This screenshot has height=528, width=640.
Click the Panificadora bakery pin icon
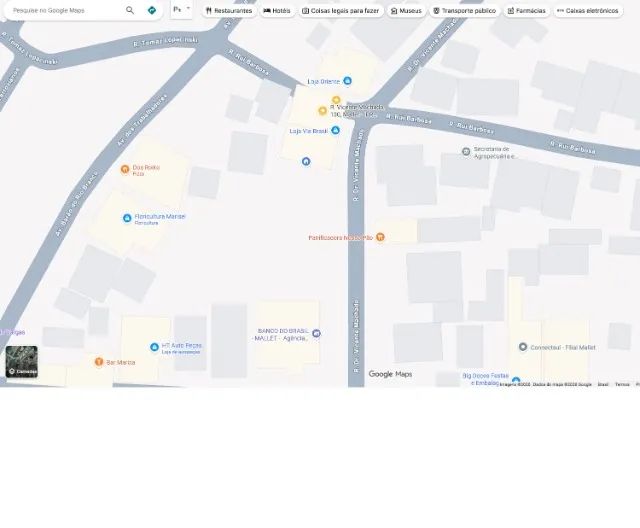coord(380,237)
